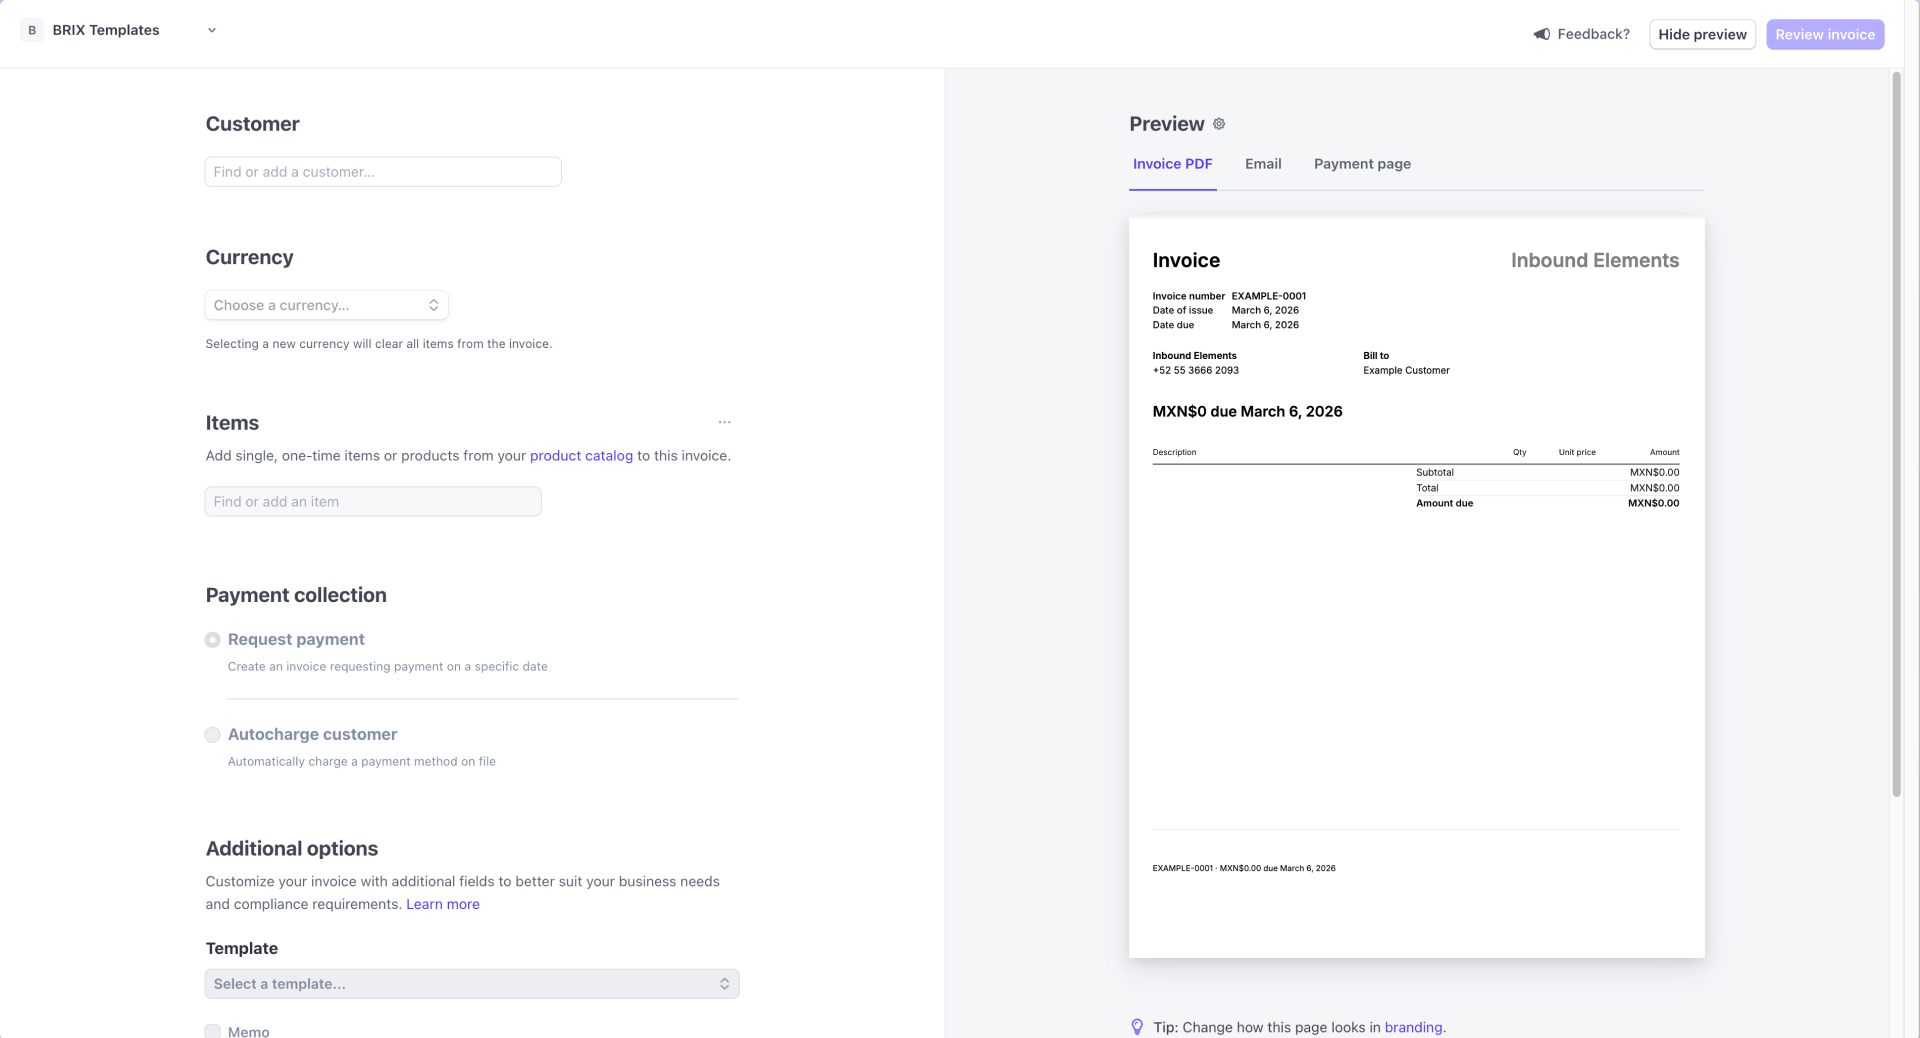1920x1038 pixels.
Task: Click the BRIX Templates account avatar icon
Action: [x=32, y=30]
